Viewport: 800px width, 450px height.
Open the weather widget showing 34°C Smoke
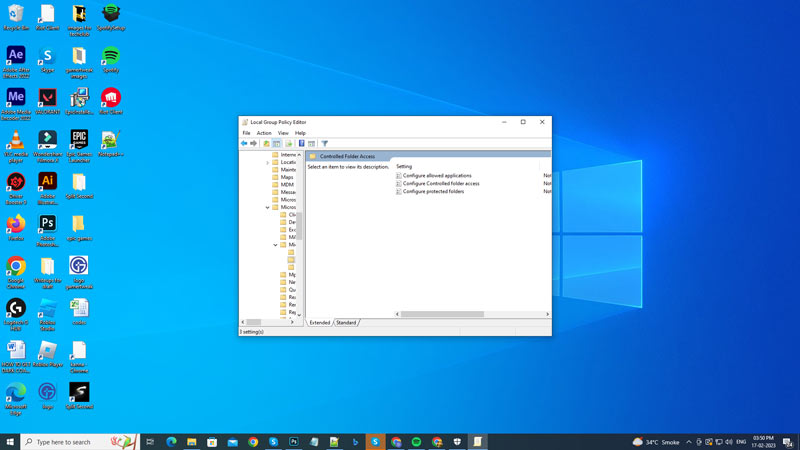click(x=656, y=442)
